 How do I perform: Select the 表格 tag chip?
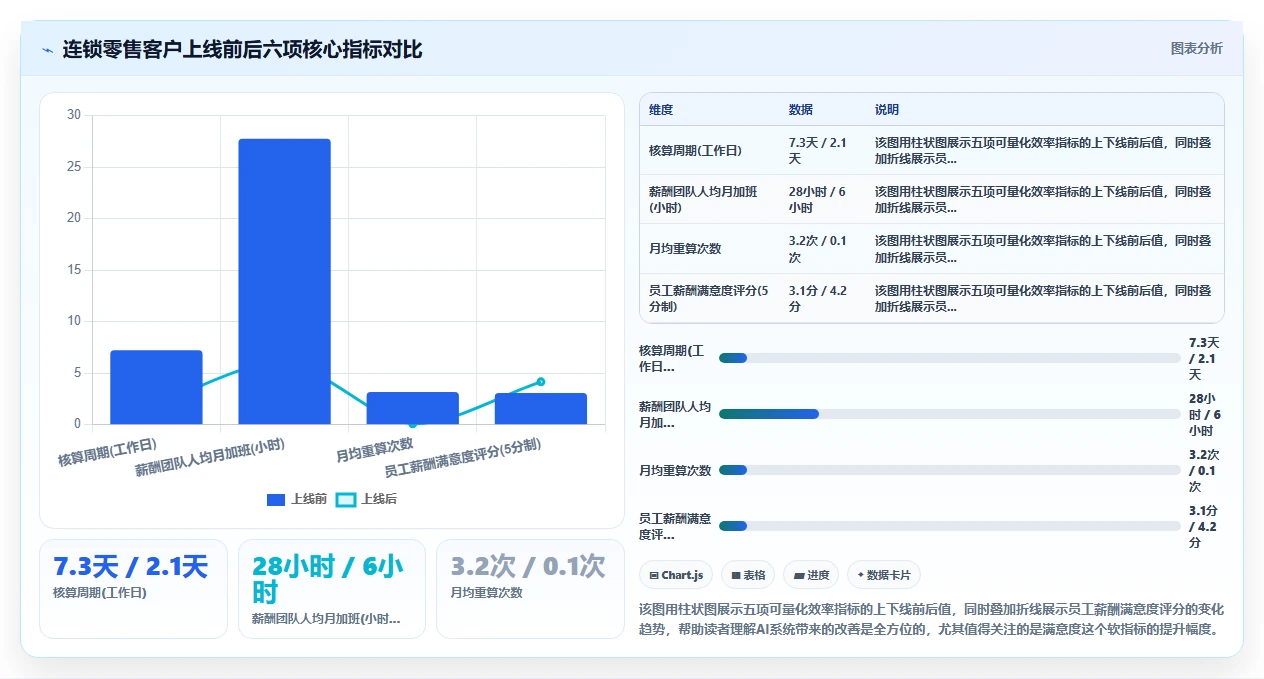[748, 575]
